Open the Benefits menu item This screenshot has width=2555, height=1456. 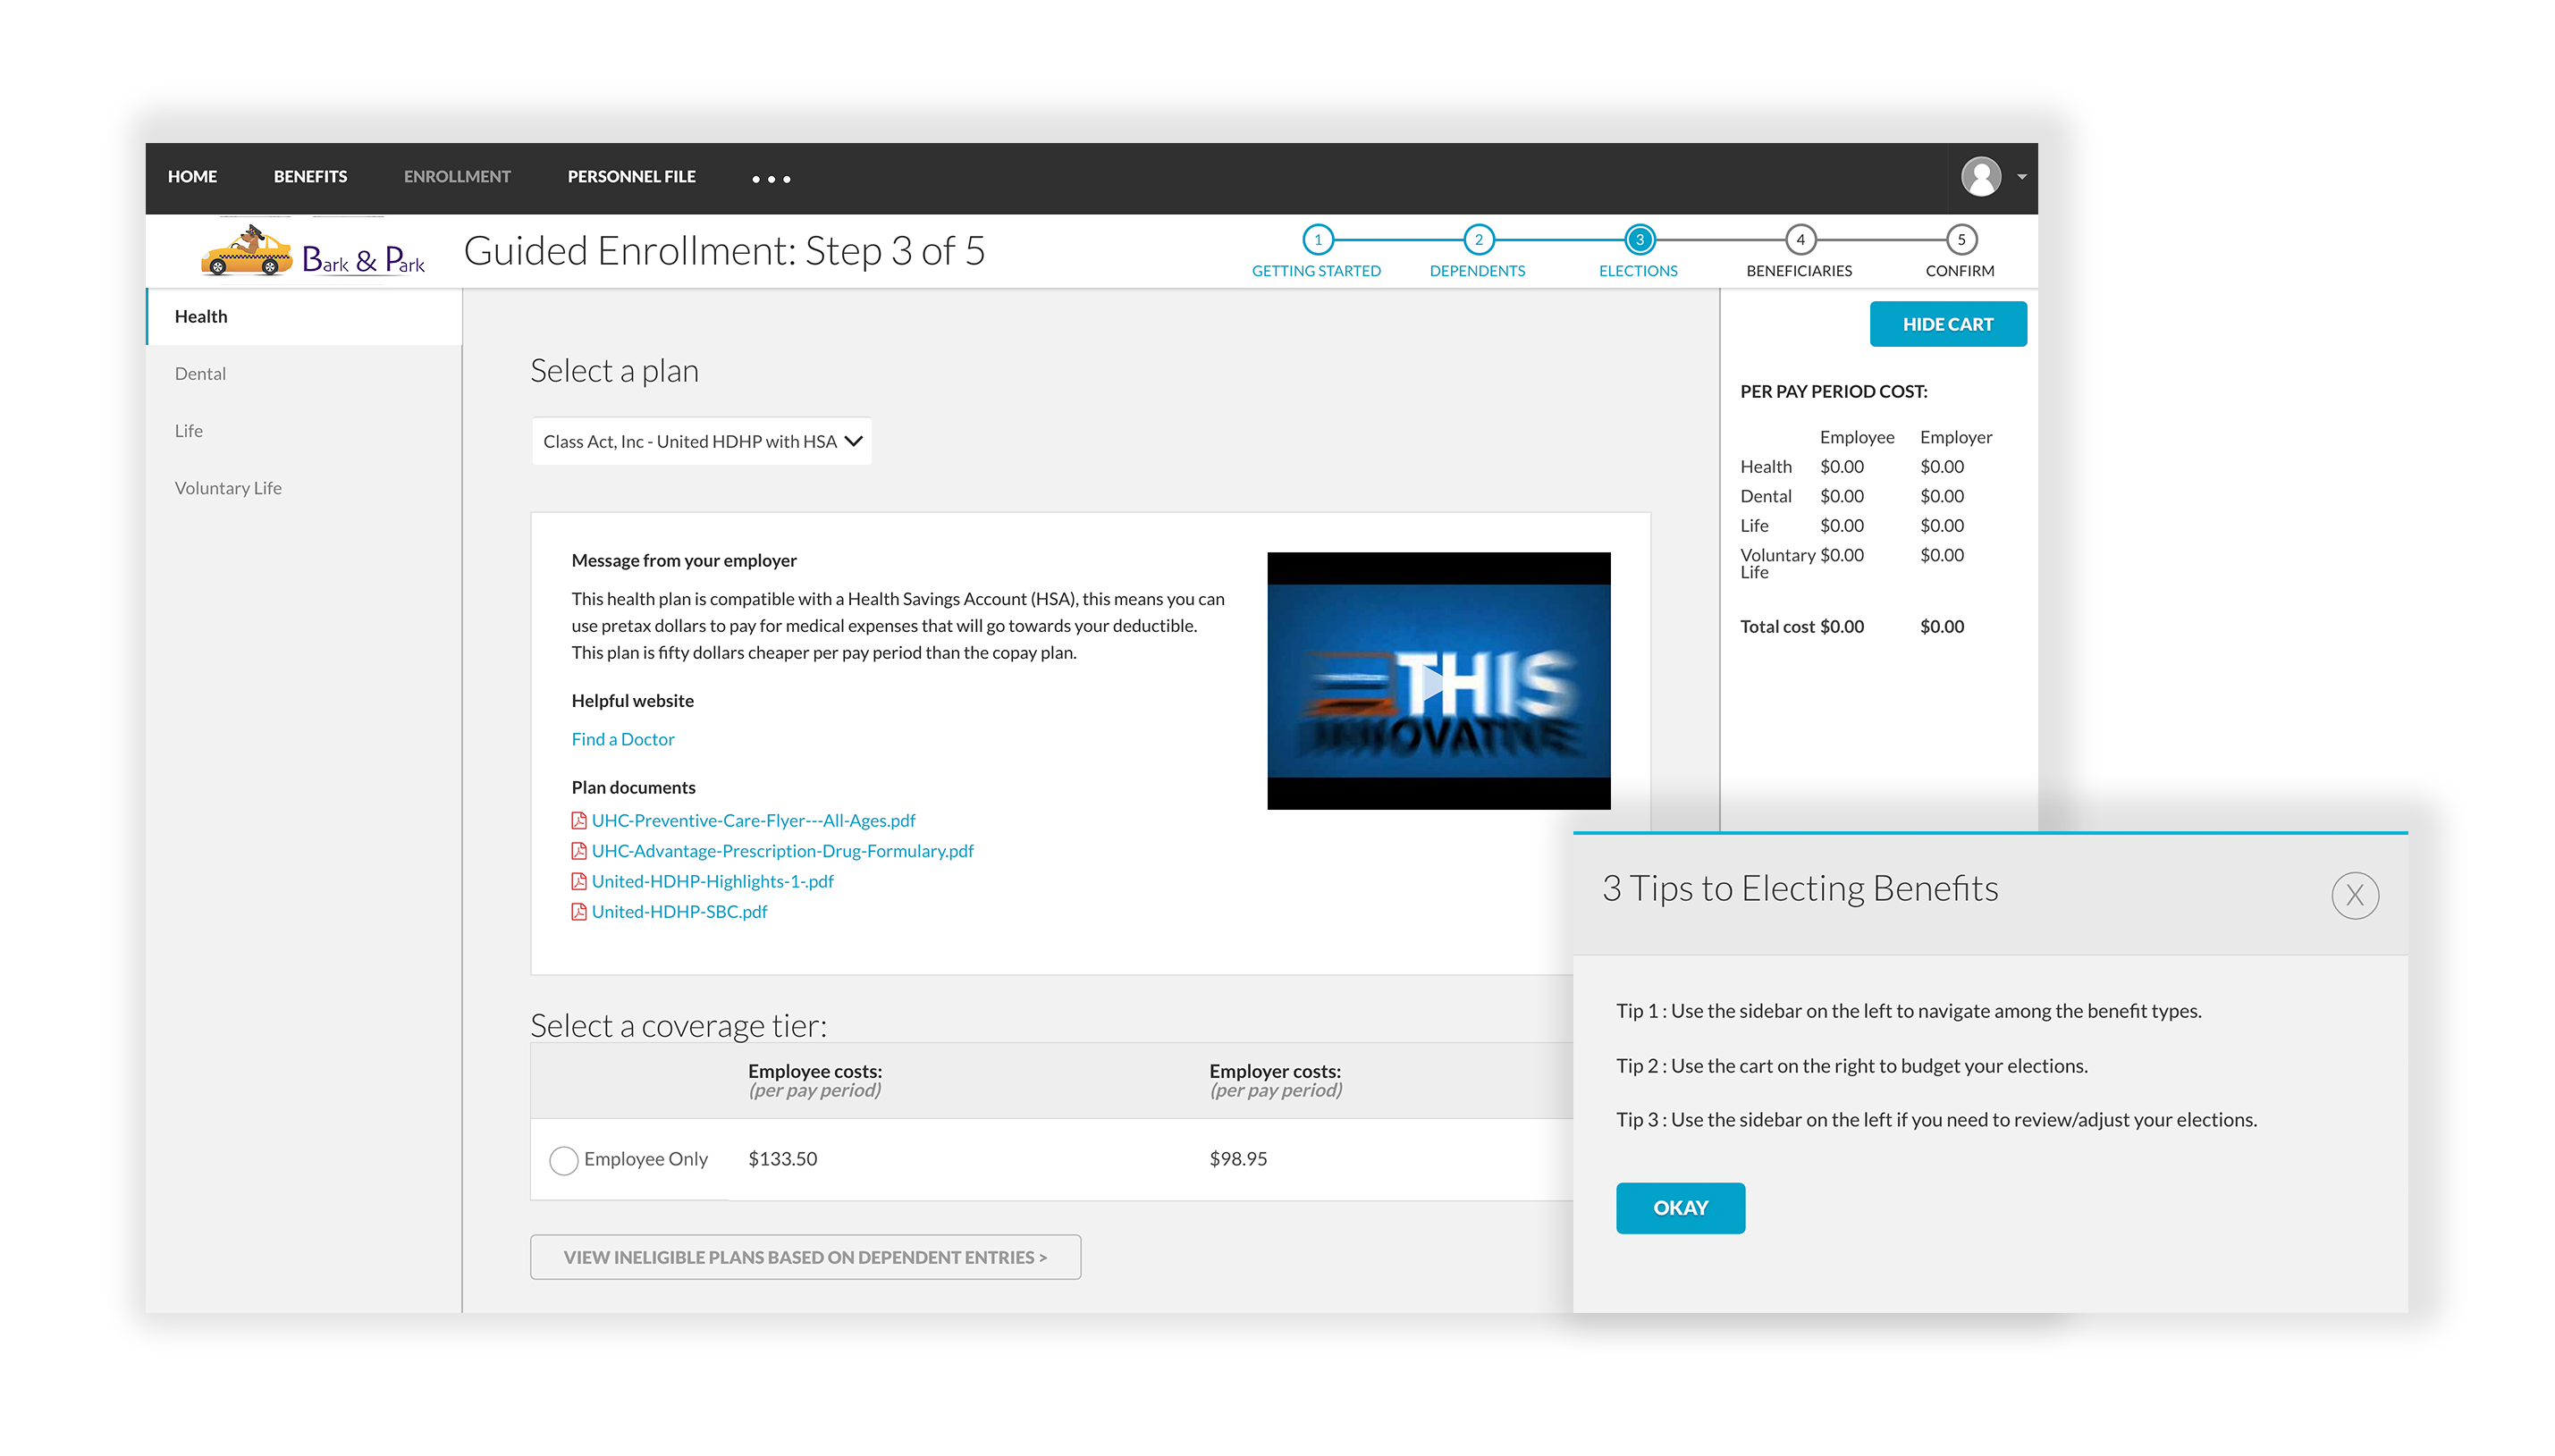pos(310,177)
